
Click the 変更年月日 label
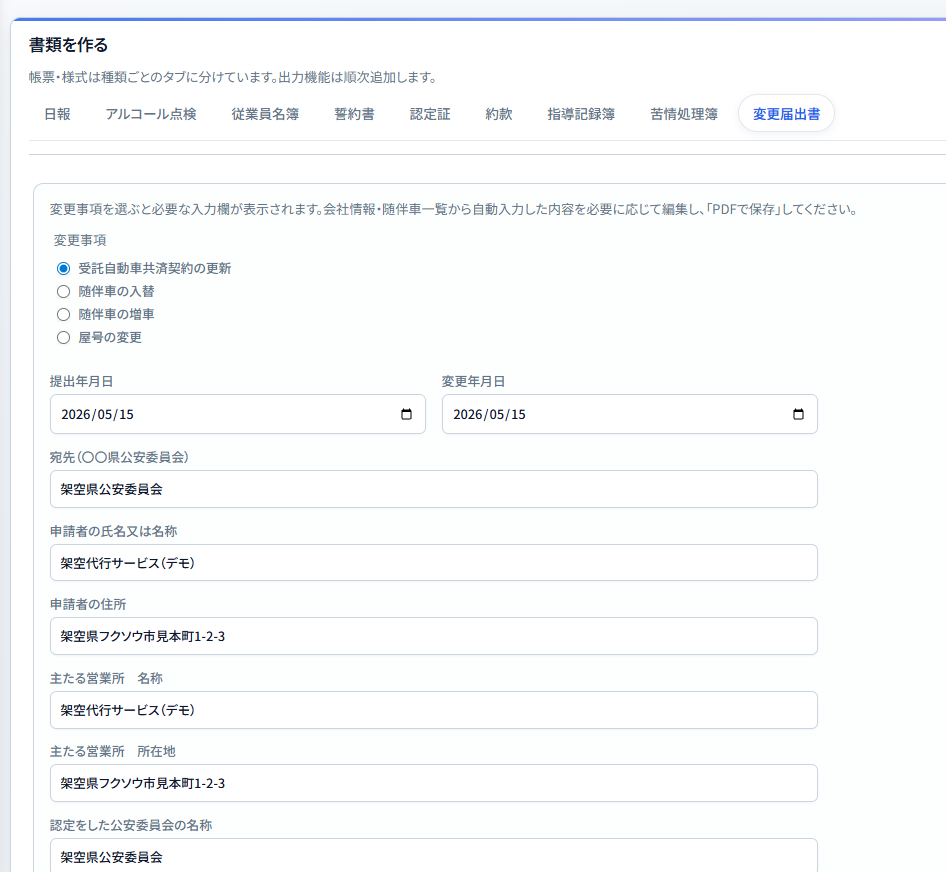pos(474,381)
